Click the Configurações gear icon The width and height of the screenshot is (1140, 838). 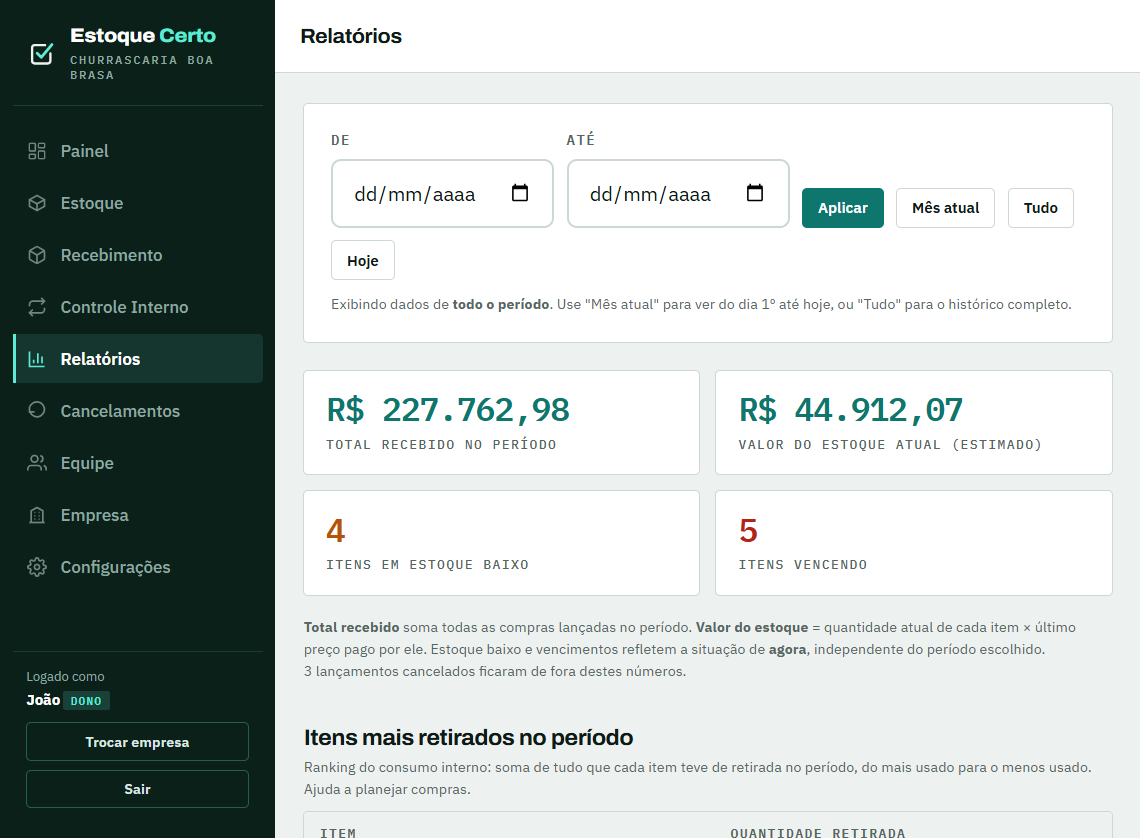pos(37,567)
